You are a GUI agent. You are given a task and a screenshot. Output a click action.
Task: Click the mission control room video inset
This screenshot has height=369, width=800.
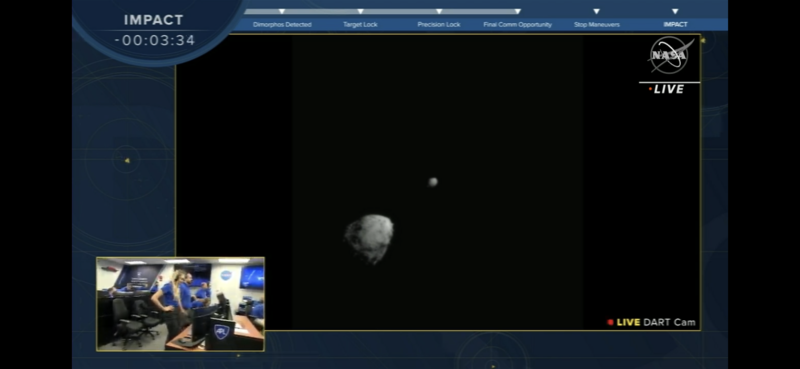181,304
